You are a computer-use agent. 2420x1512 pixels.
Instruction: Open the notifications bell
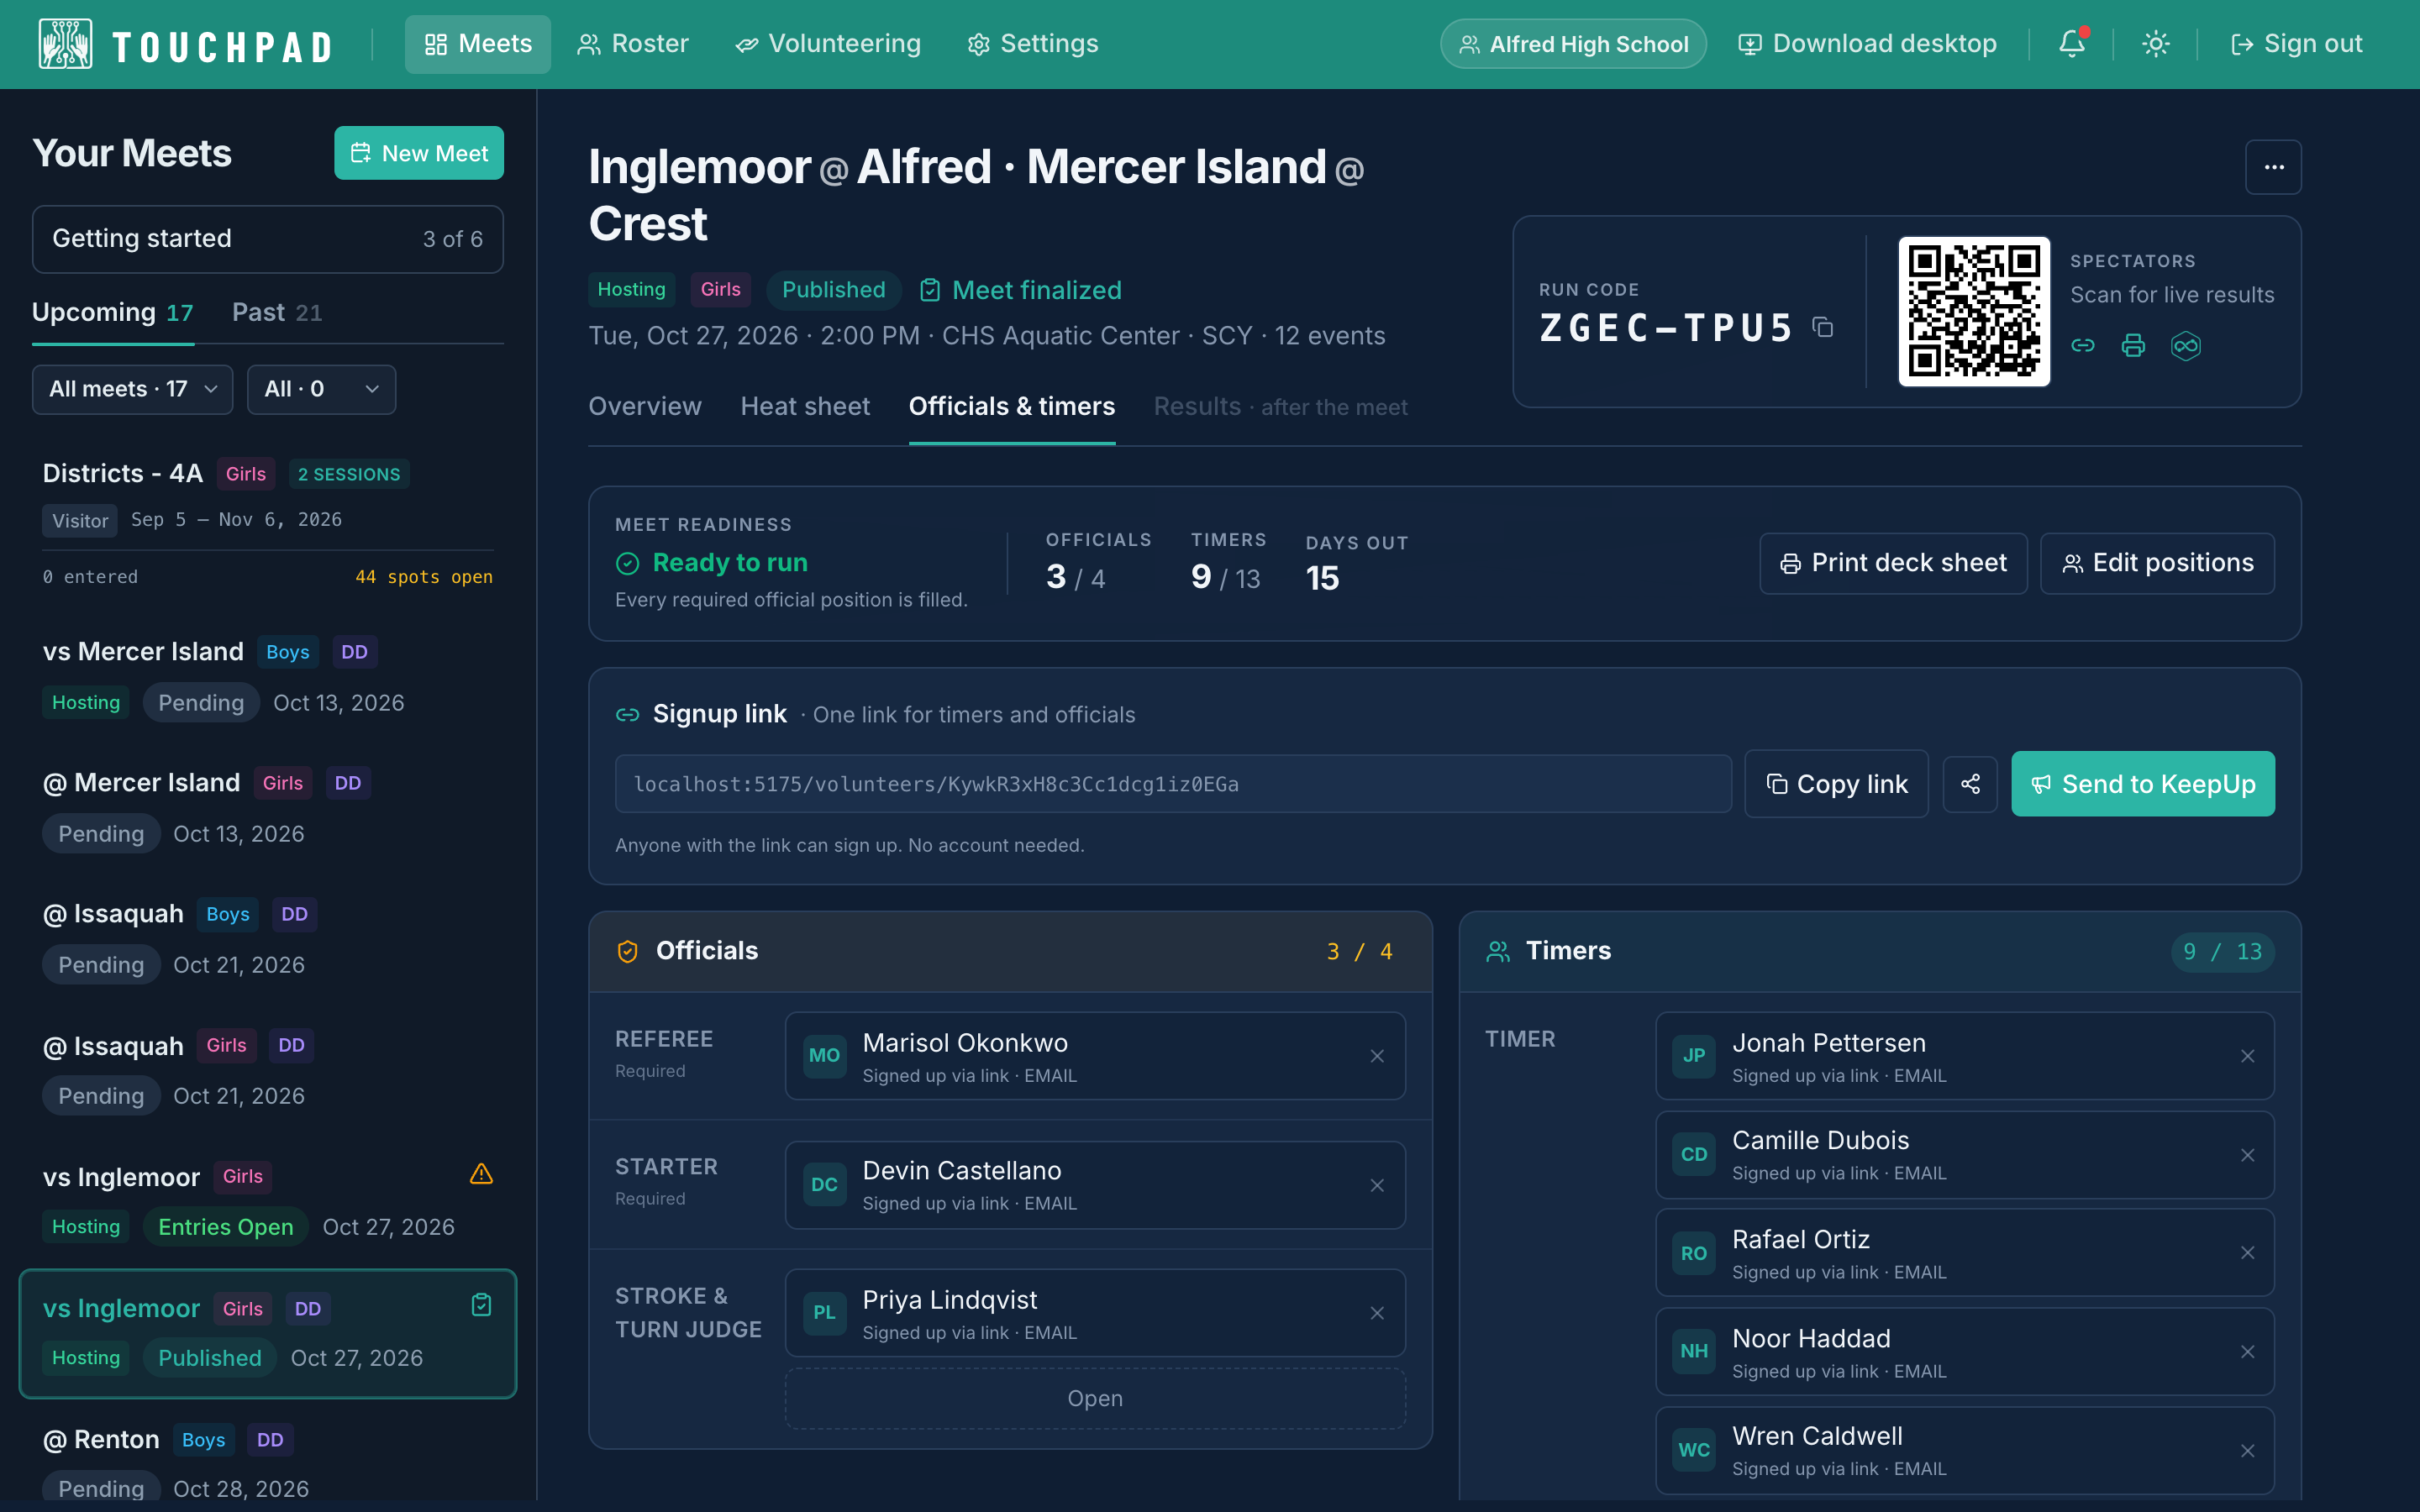(2072, 44)
